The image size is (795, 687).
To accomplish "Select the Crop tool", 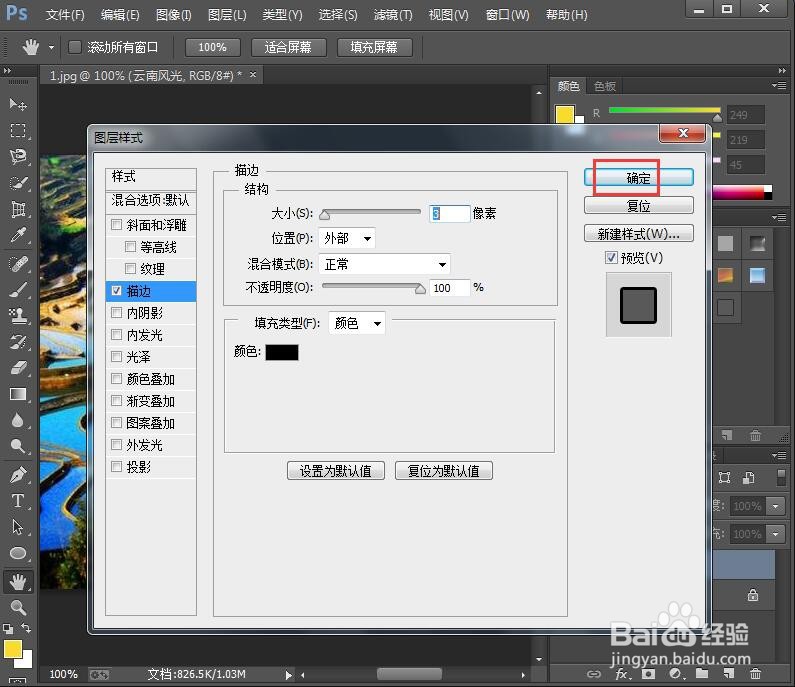I will click(18, 209).
